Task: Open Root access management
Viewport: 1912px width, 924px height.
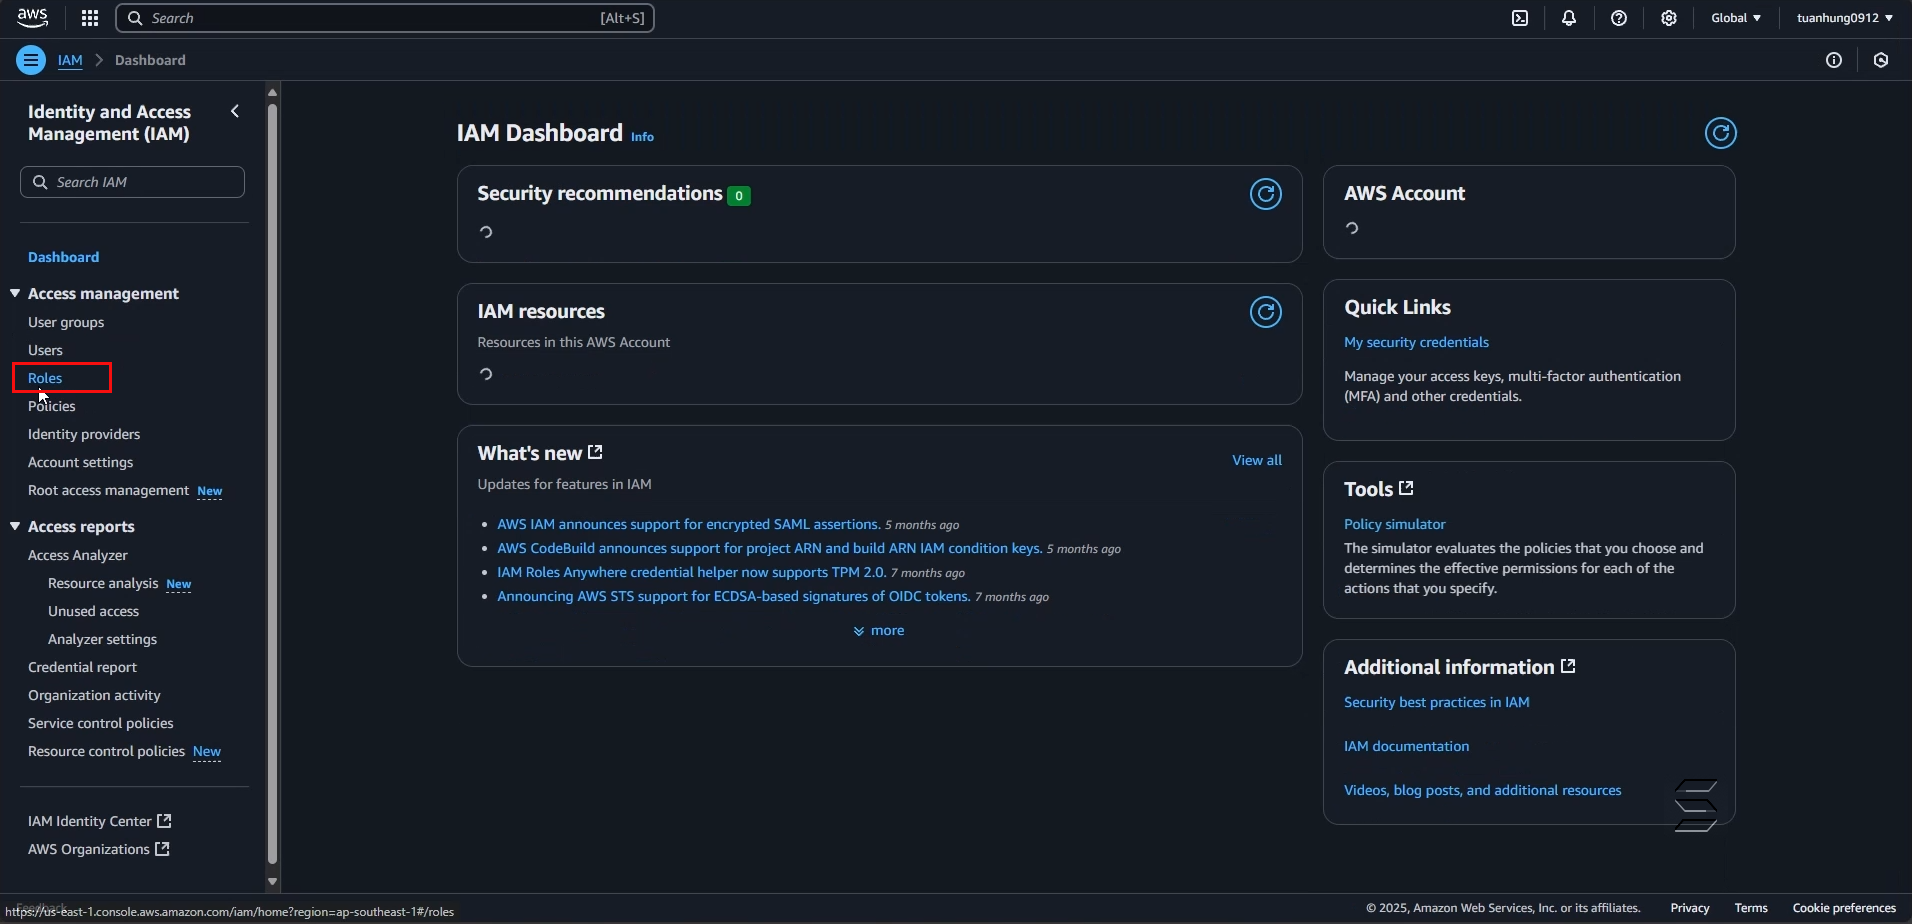Action: coord(108,490)
